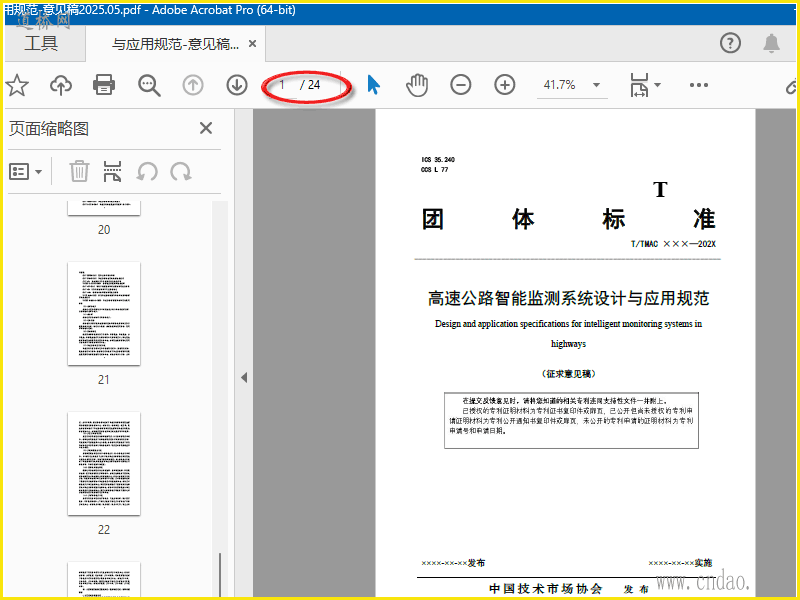The width and height of the screenshot is (800, 600).
Task: Rotate the page clockwise
Action: 181,172
